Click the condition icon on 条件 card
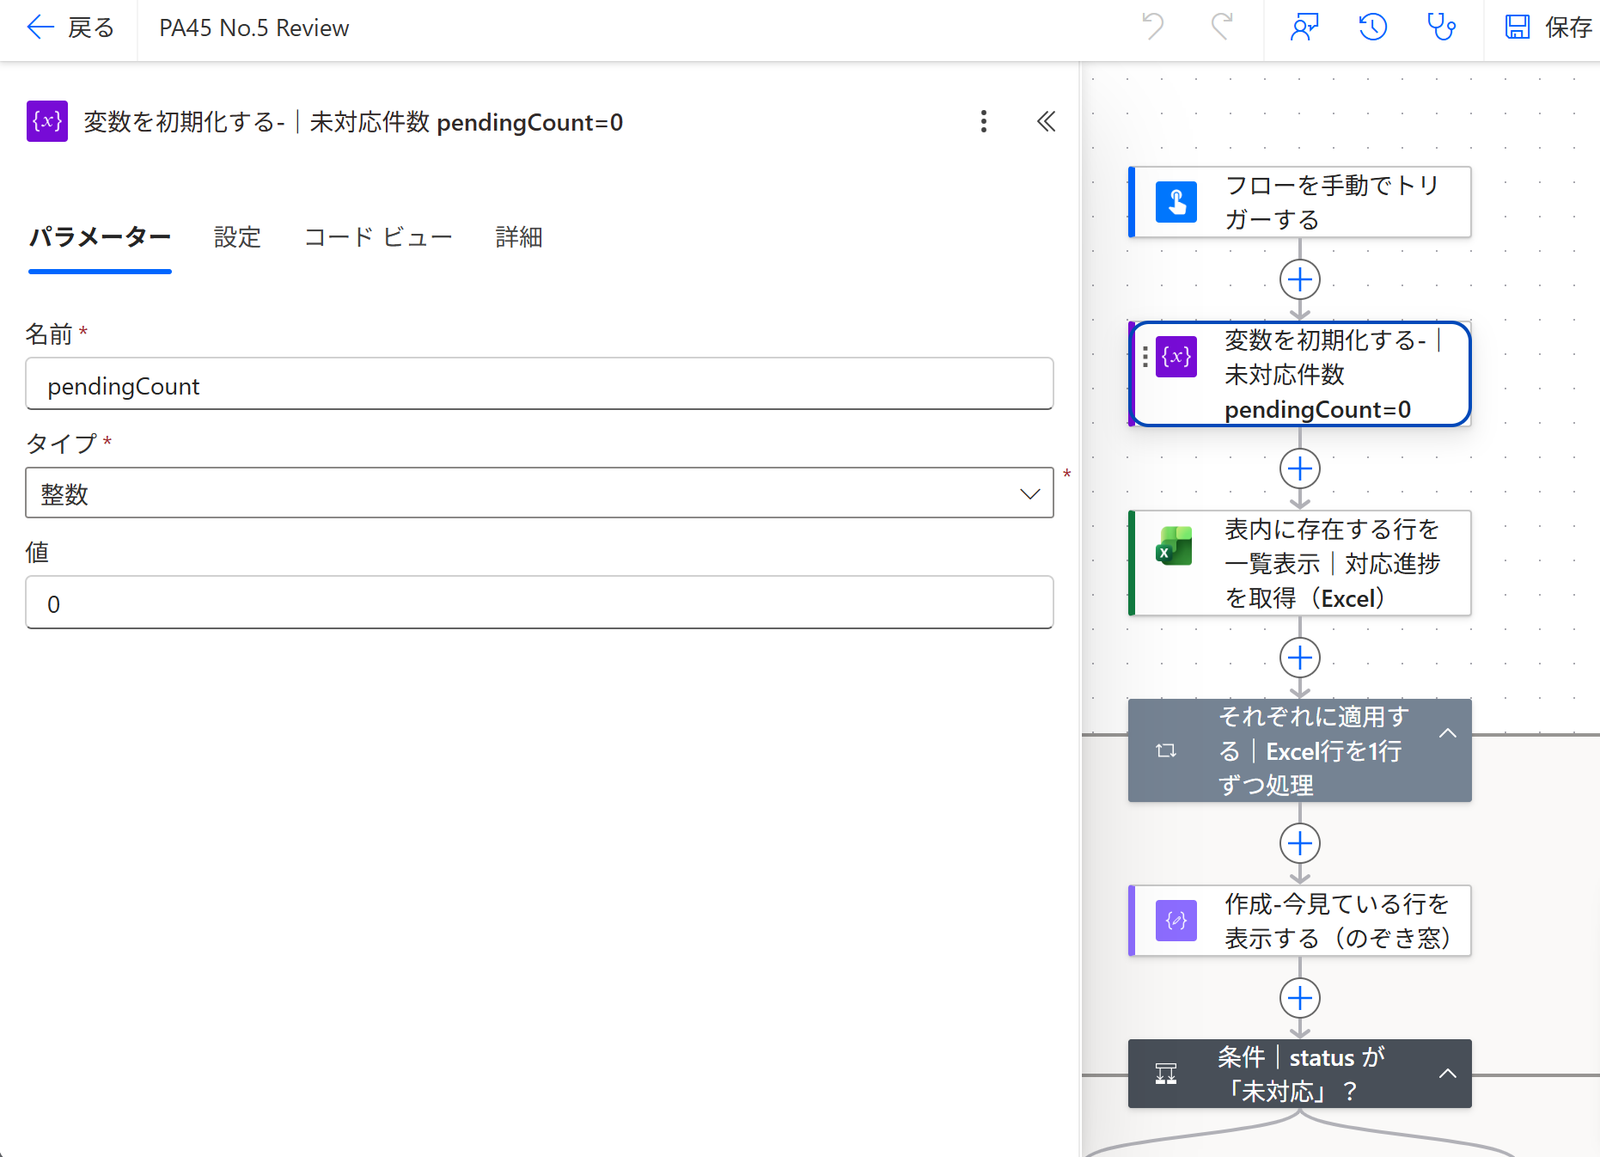 tap(1166, 1074)
